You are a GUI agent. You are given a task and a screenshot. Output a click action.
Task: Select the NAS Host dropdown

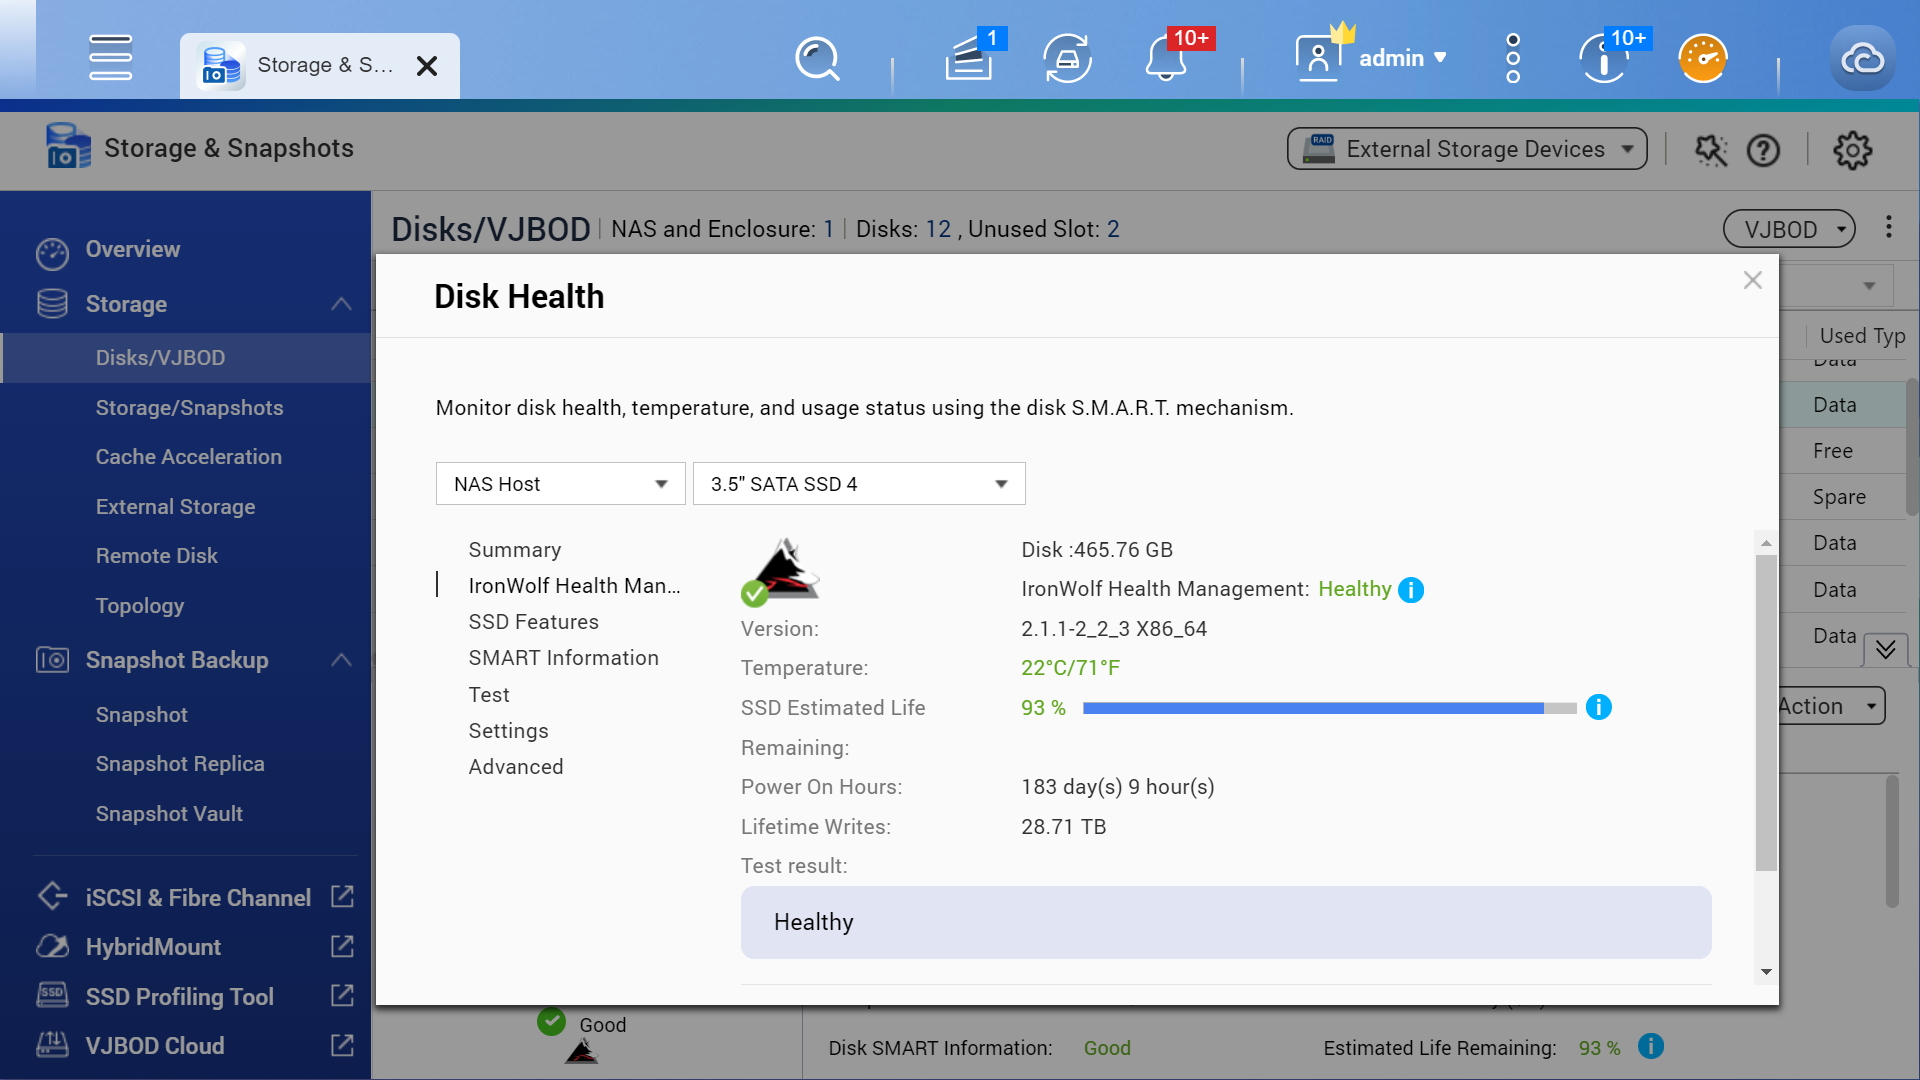coord(560,483)
